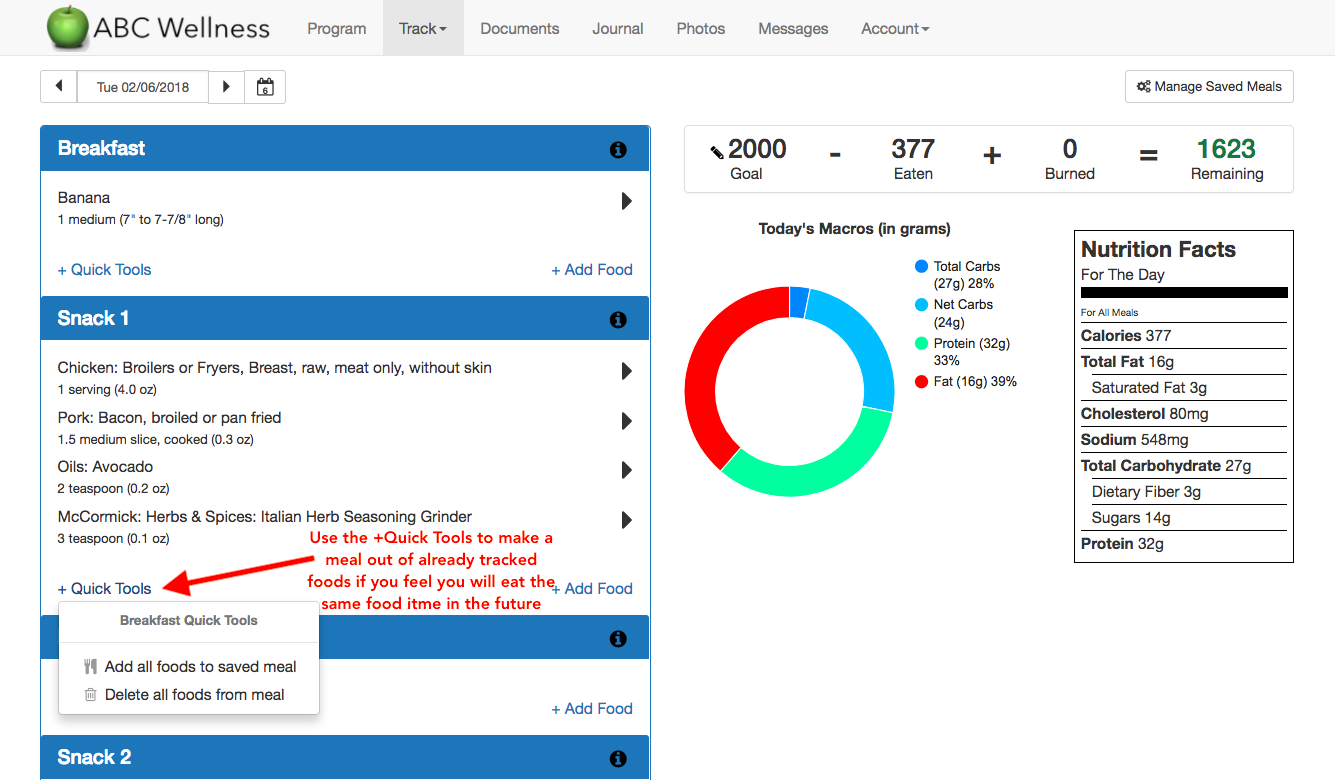Switch to the Journal tab
Image resolution: width=1335 pixels, height=780 pixels.
[617, 29]
